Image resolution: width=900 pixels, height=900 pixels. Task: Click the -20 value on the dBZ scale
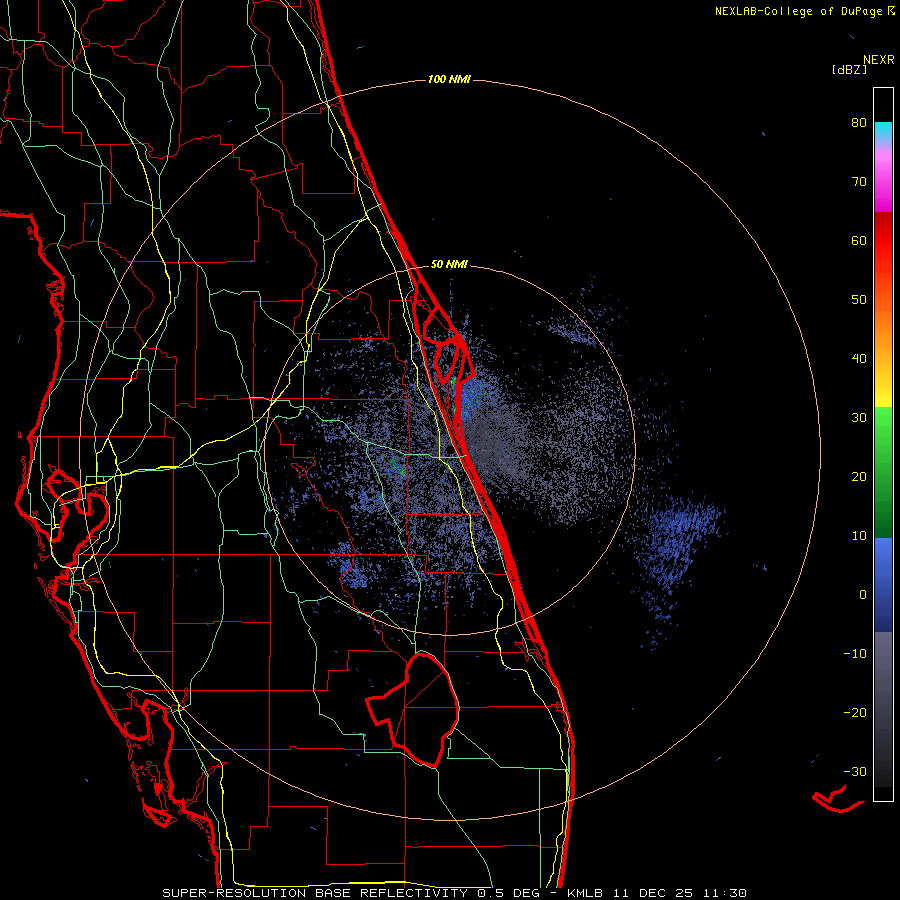pos(855,712)
